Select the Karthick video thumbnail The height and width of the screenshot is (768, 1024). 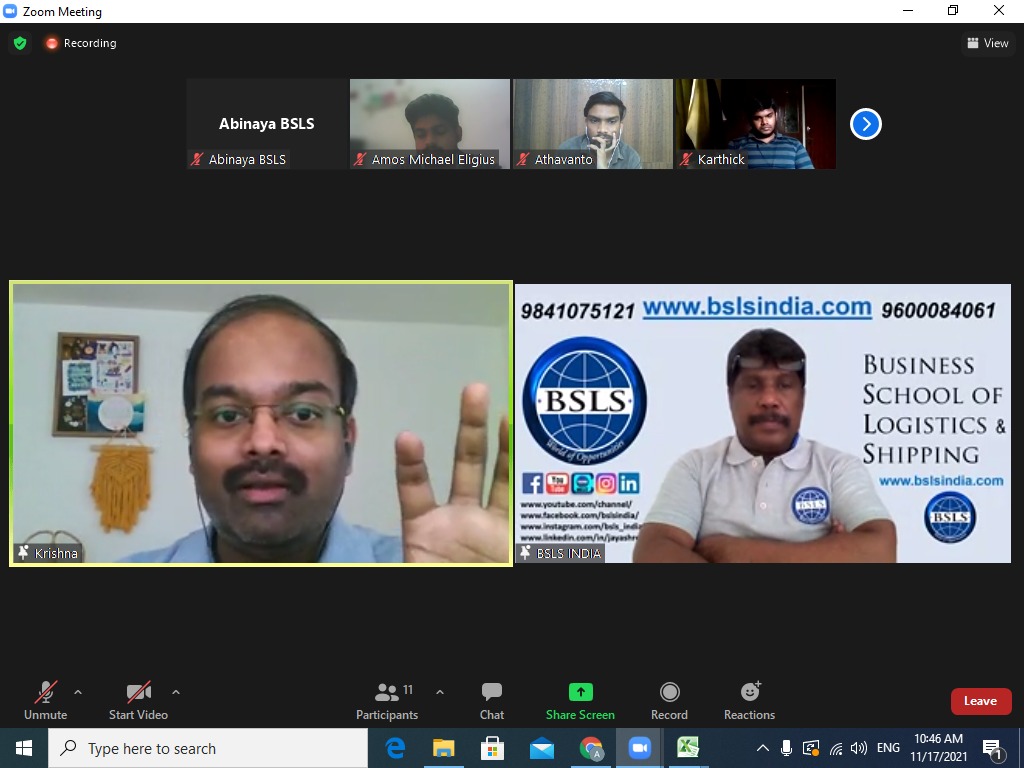pos(756,124)
